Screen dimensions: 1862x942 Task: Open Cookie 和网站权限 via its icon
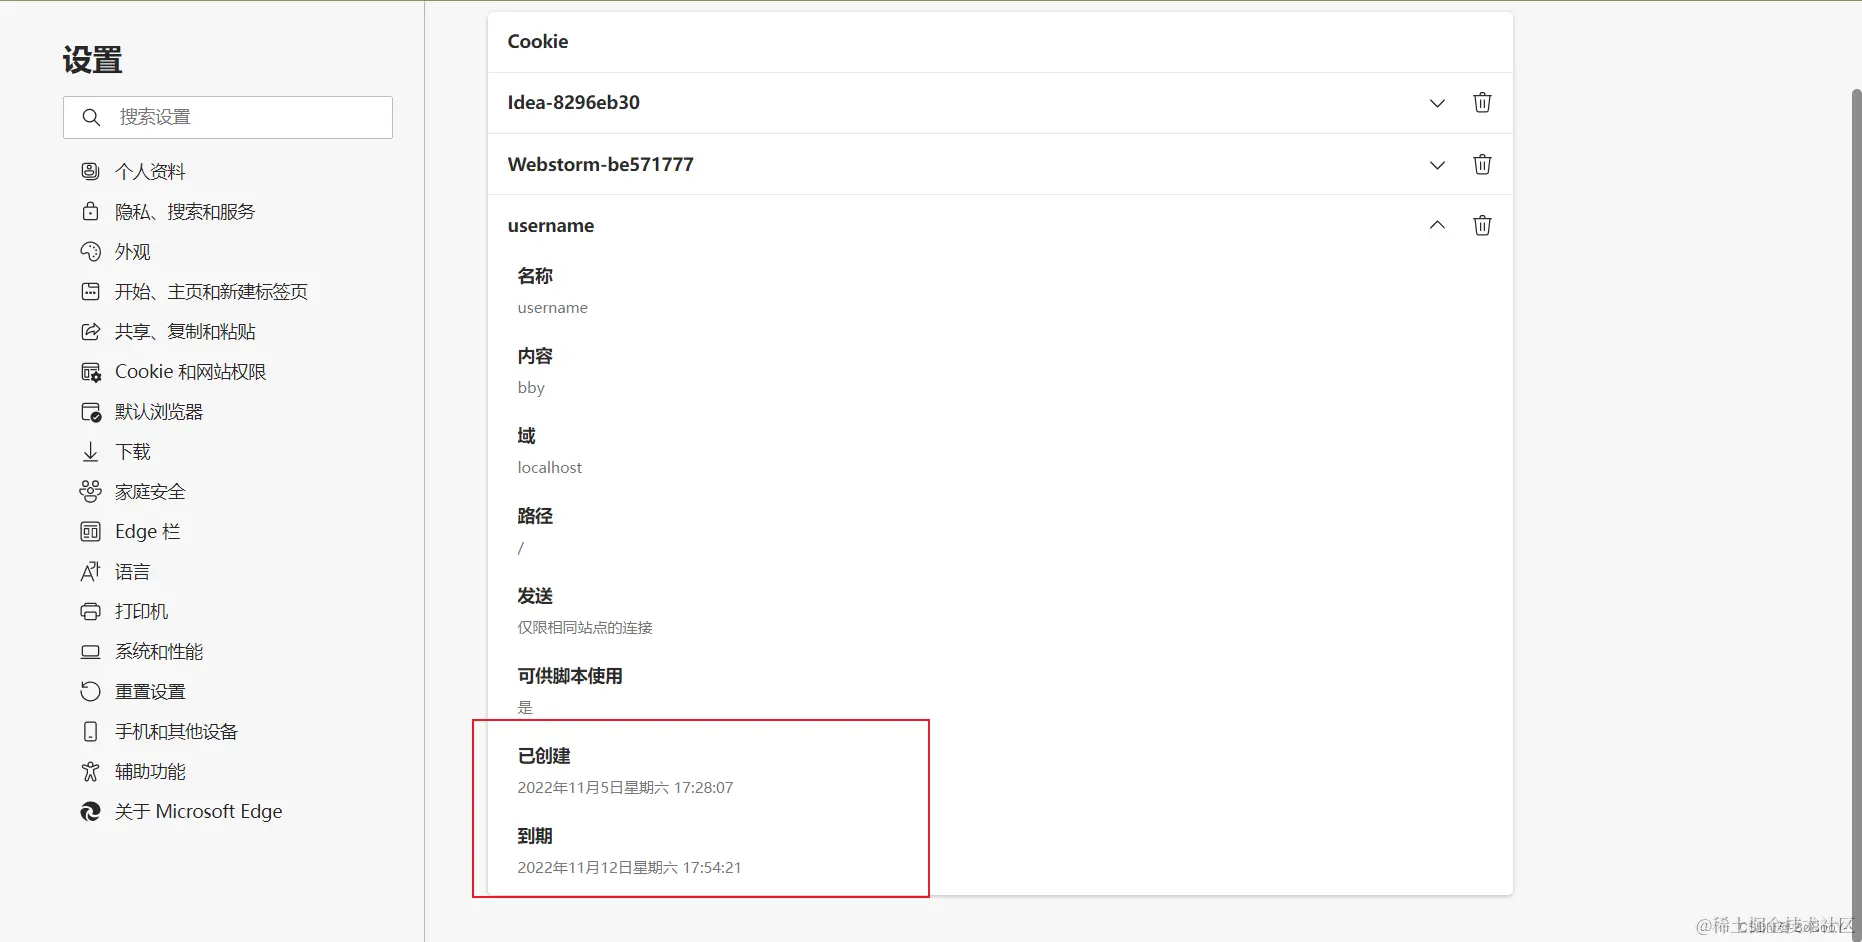pyautogui.click(x=90, y=371)
